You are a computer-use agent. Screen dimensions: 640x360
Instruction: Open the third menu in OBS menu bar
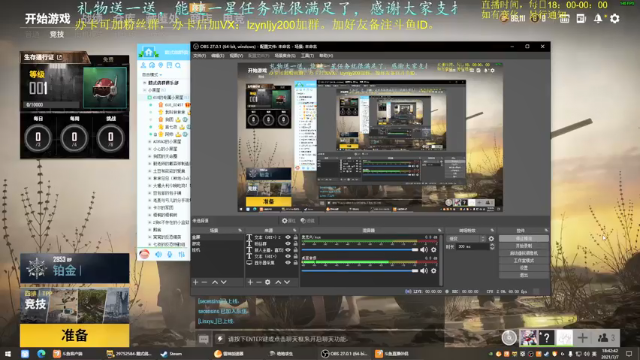pyautogui.click(x=236, y=56)
